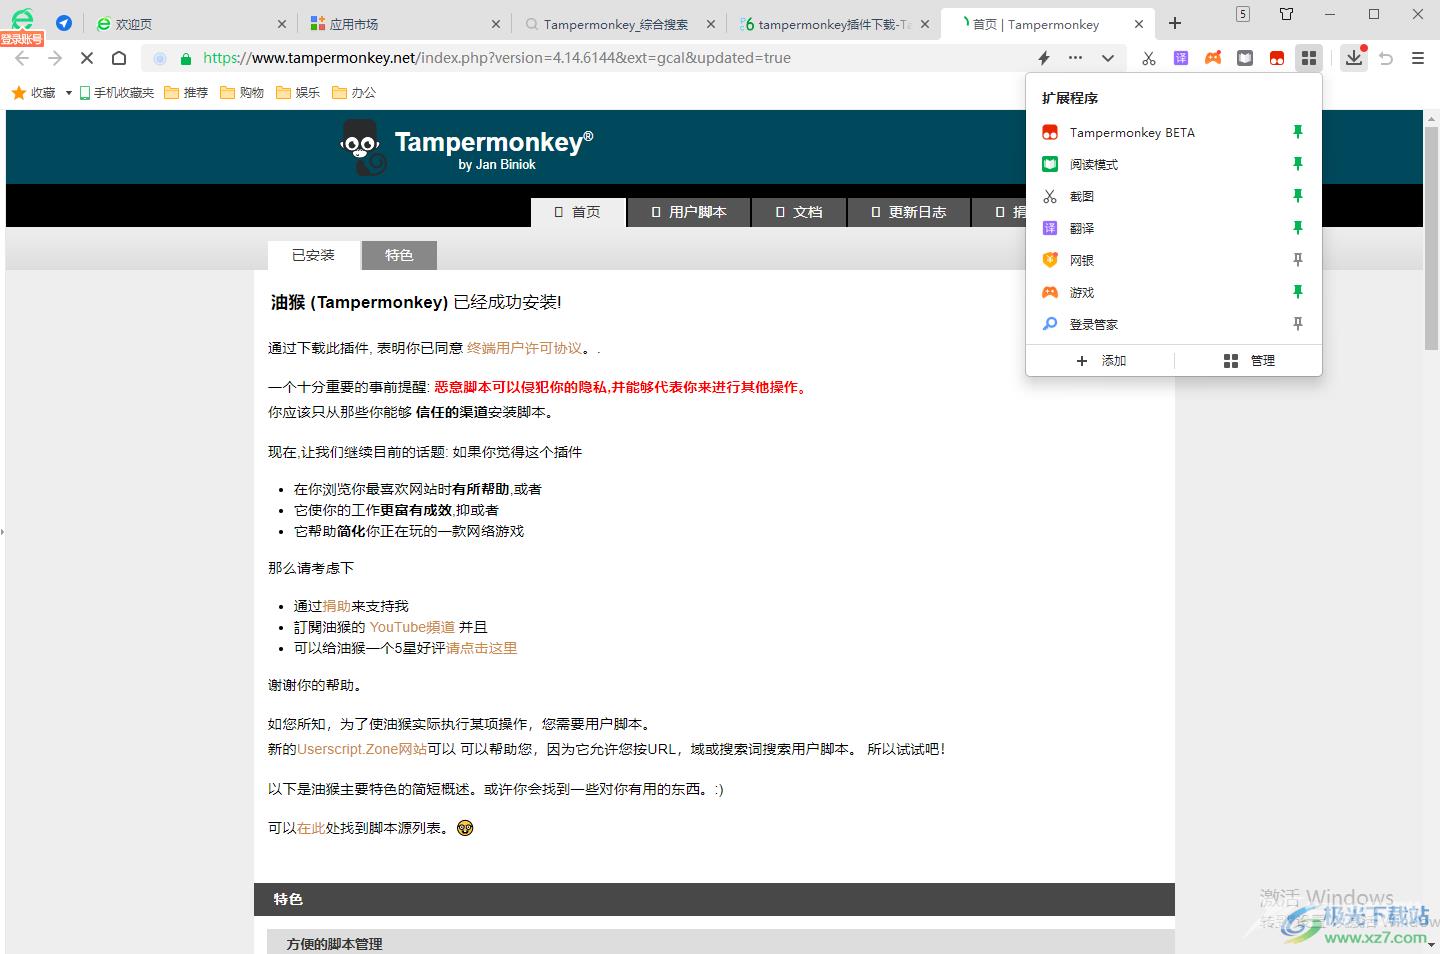This screenshot has width=1440, height=954.
Task: Click the scissors screenshot icon in toolbar
Action: click(x=1148, y=58)
